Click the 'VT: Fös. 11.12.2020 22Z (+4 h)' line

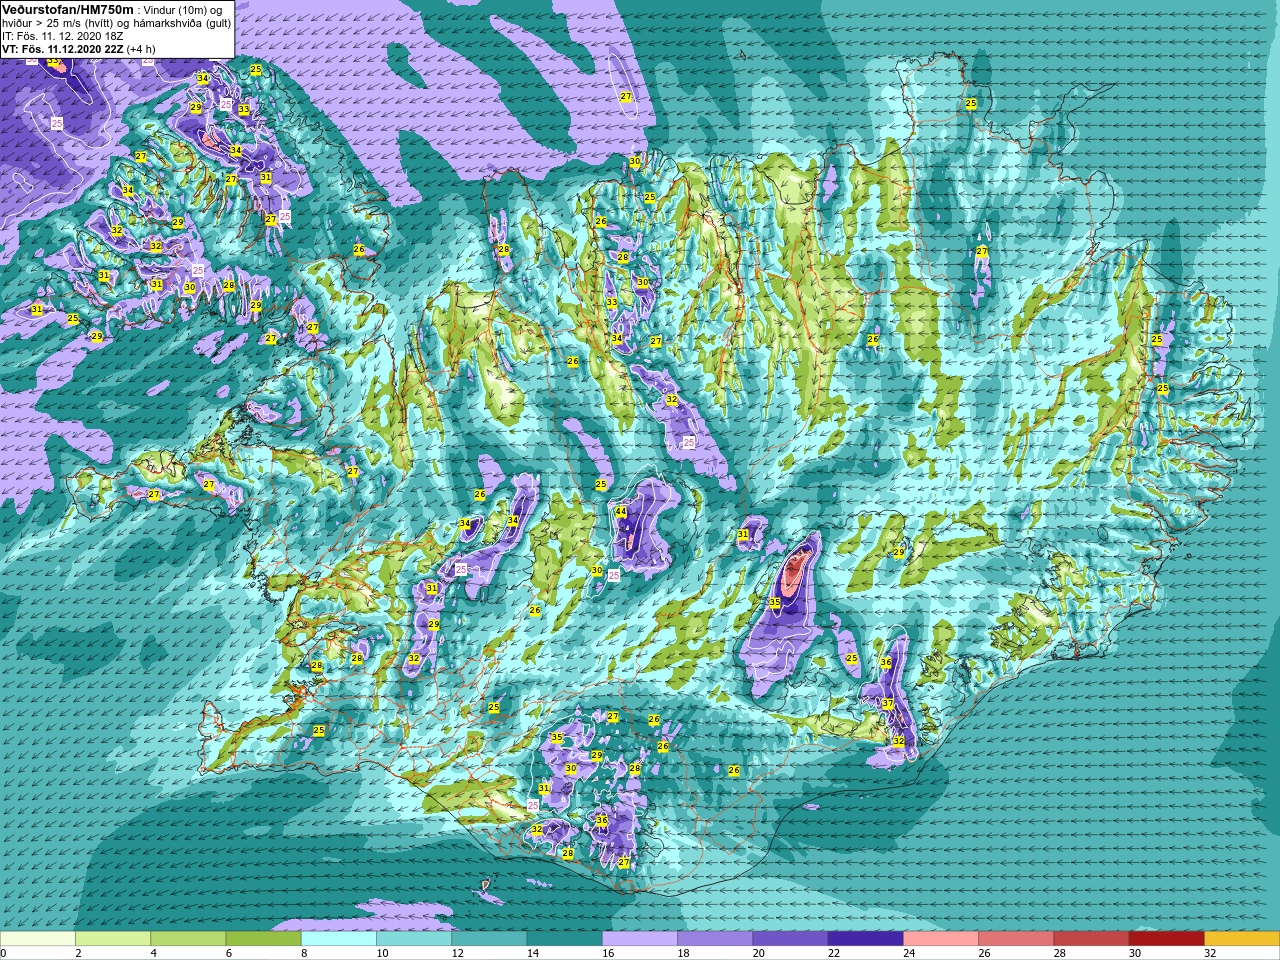pyautogui.click(x=78, y=48)
